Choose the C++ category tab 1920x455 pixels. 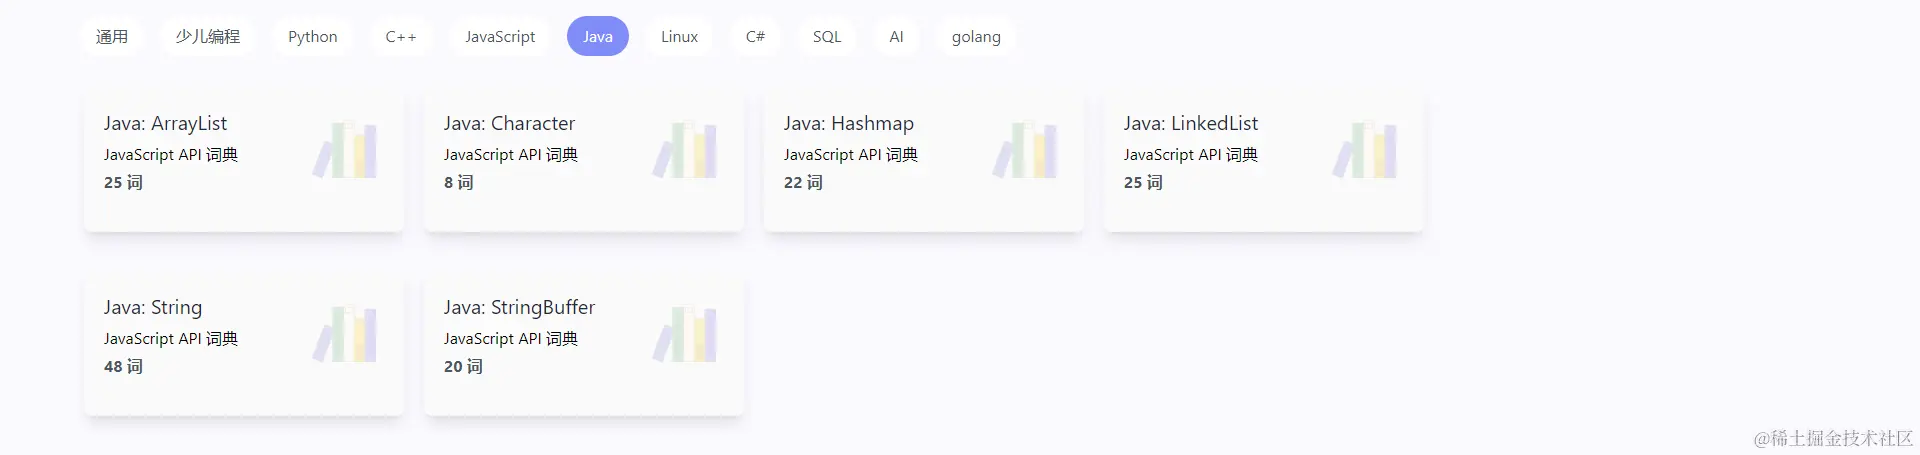(401, 37)
